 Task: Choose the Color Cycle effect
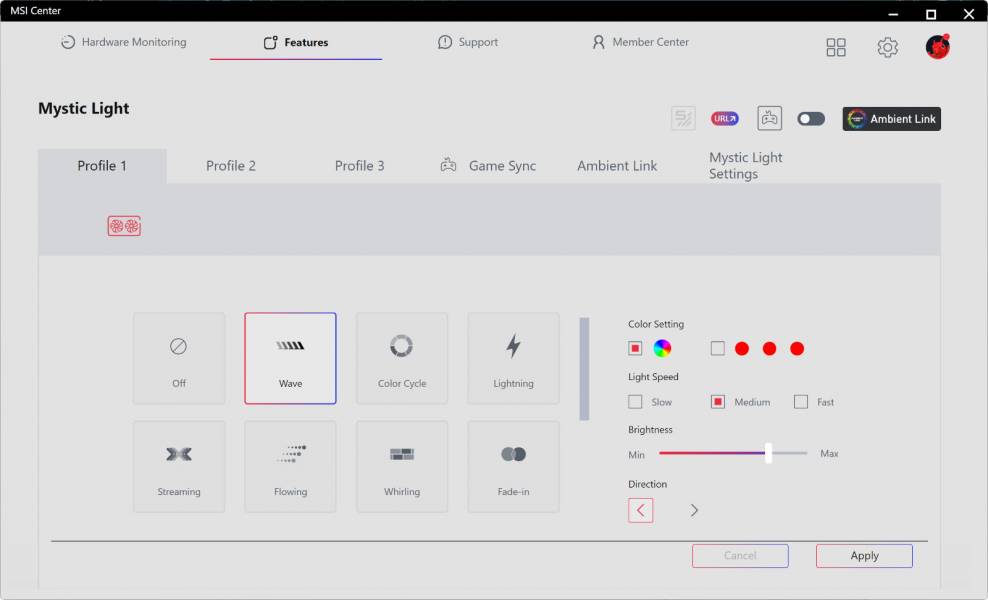[402, 358]
